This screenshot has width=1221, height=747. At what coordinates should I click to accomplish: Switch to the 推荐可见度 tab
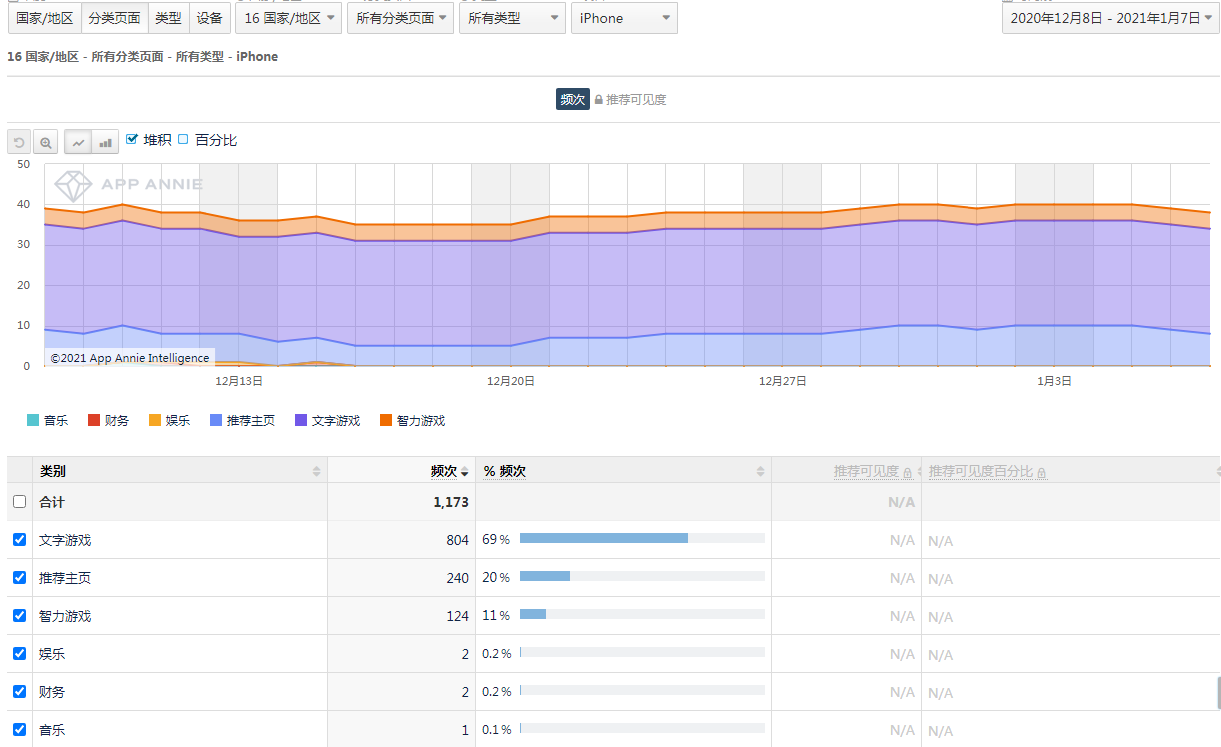pos(635,99)
